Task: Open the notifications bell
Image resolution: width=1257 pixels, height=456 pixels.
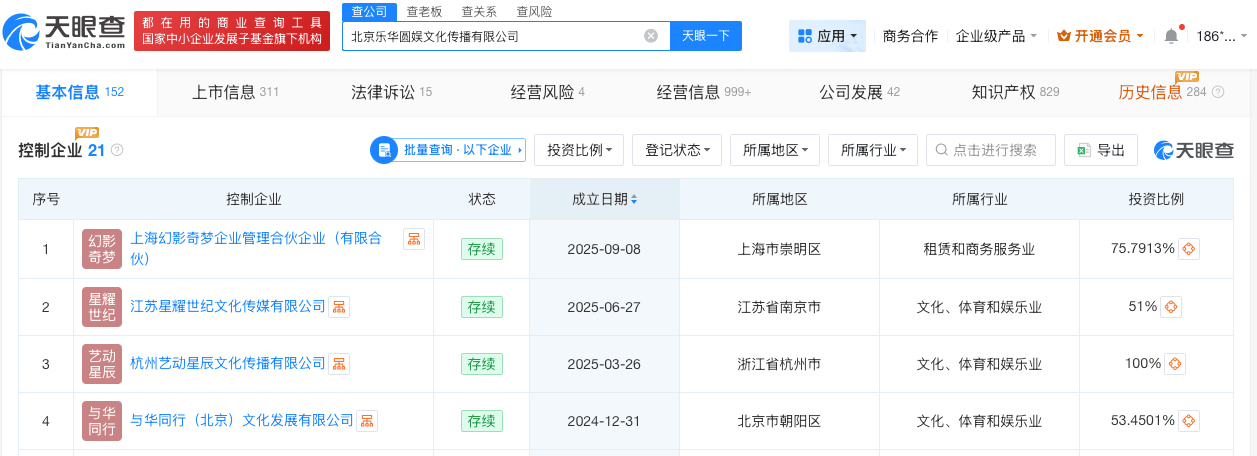Action: (x=1171, y=36)
